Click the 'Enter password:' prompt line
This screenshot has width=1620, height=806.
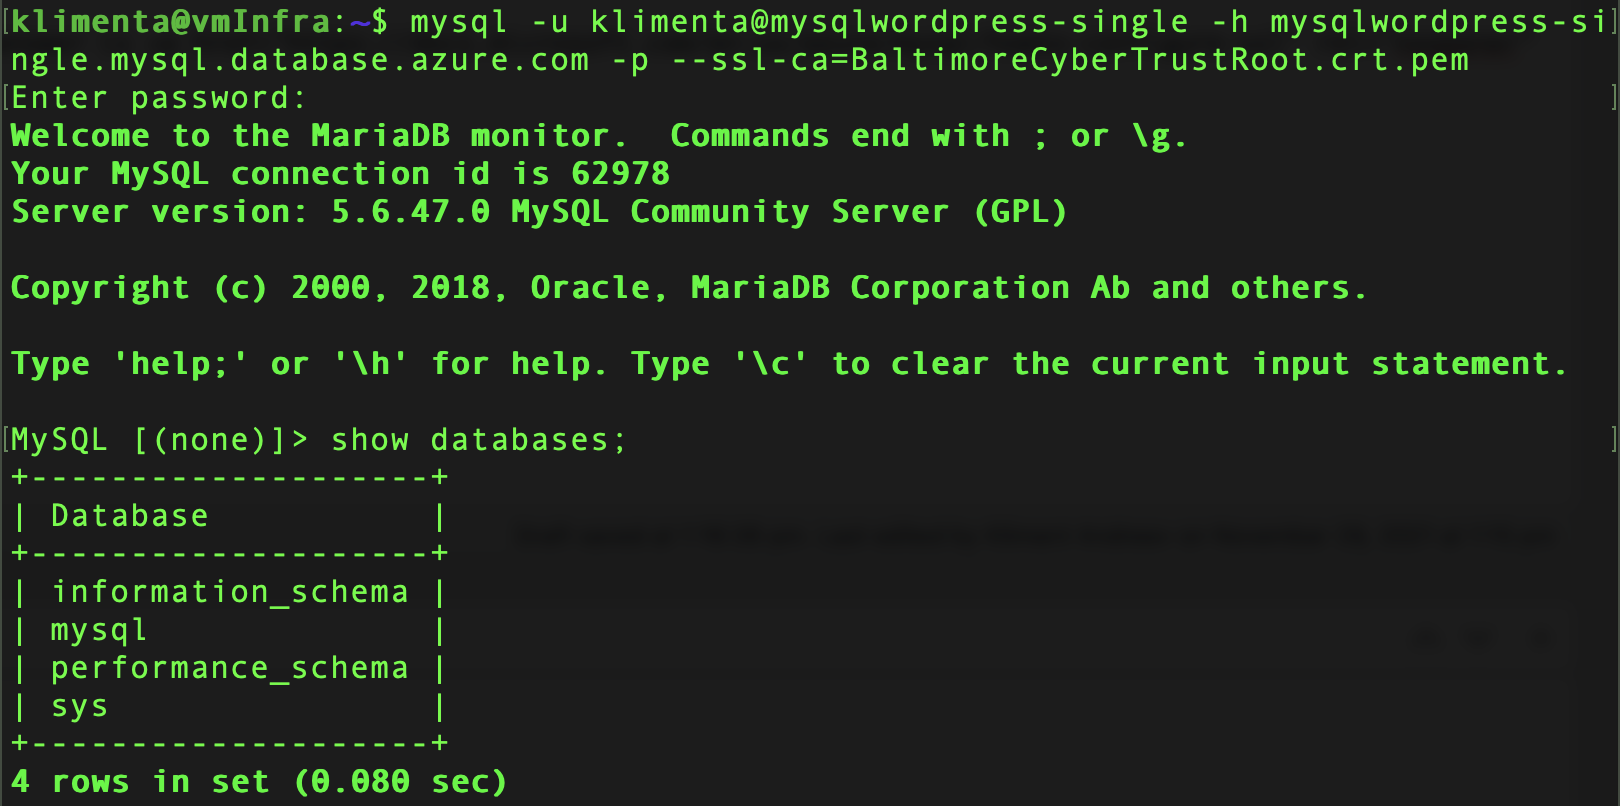click(x=159, y=98)
